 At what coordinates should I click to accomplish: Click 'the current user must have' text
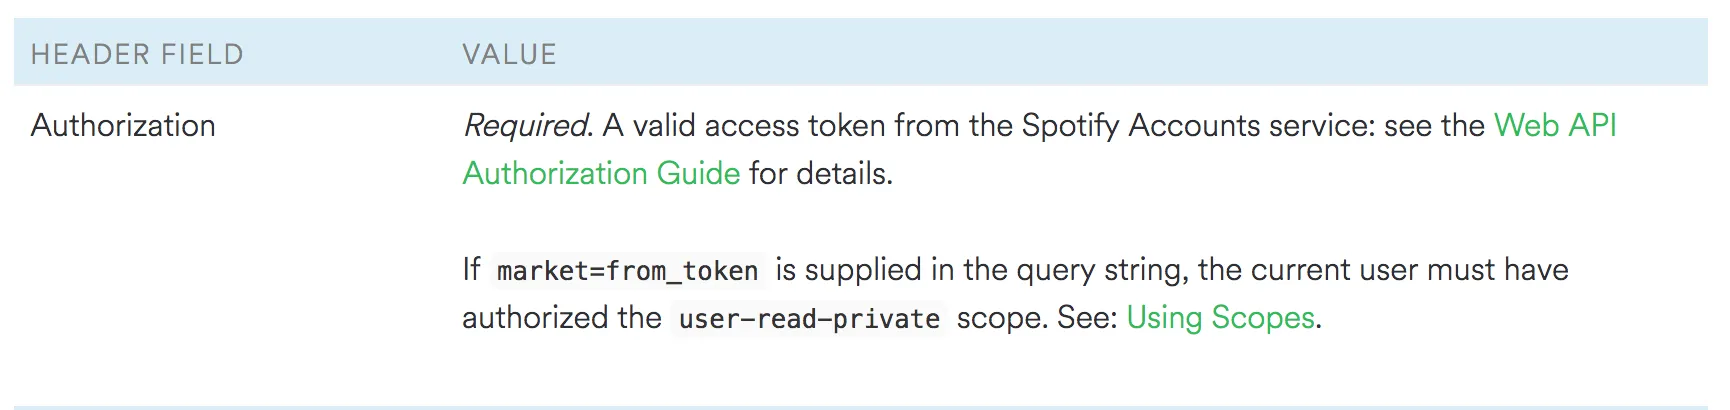[1383, 269]
